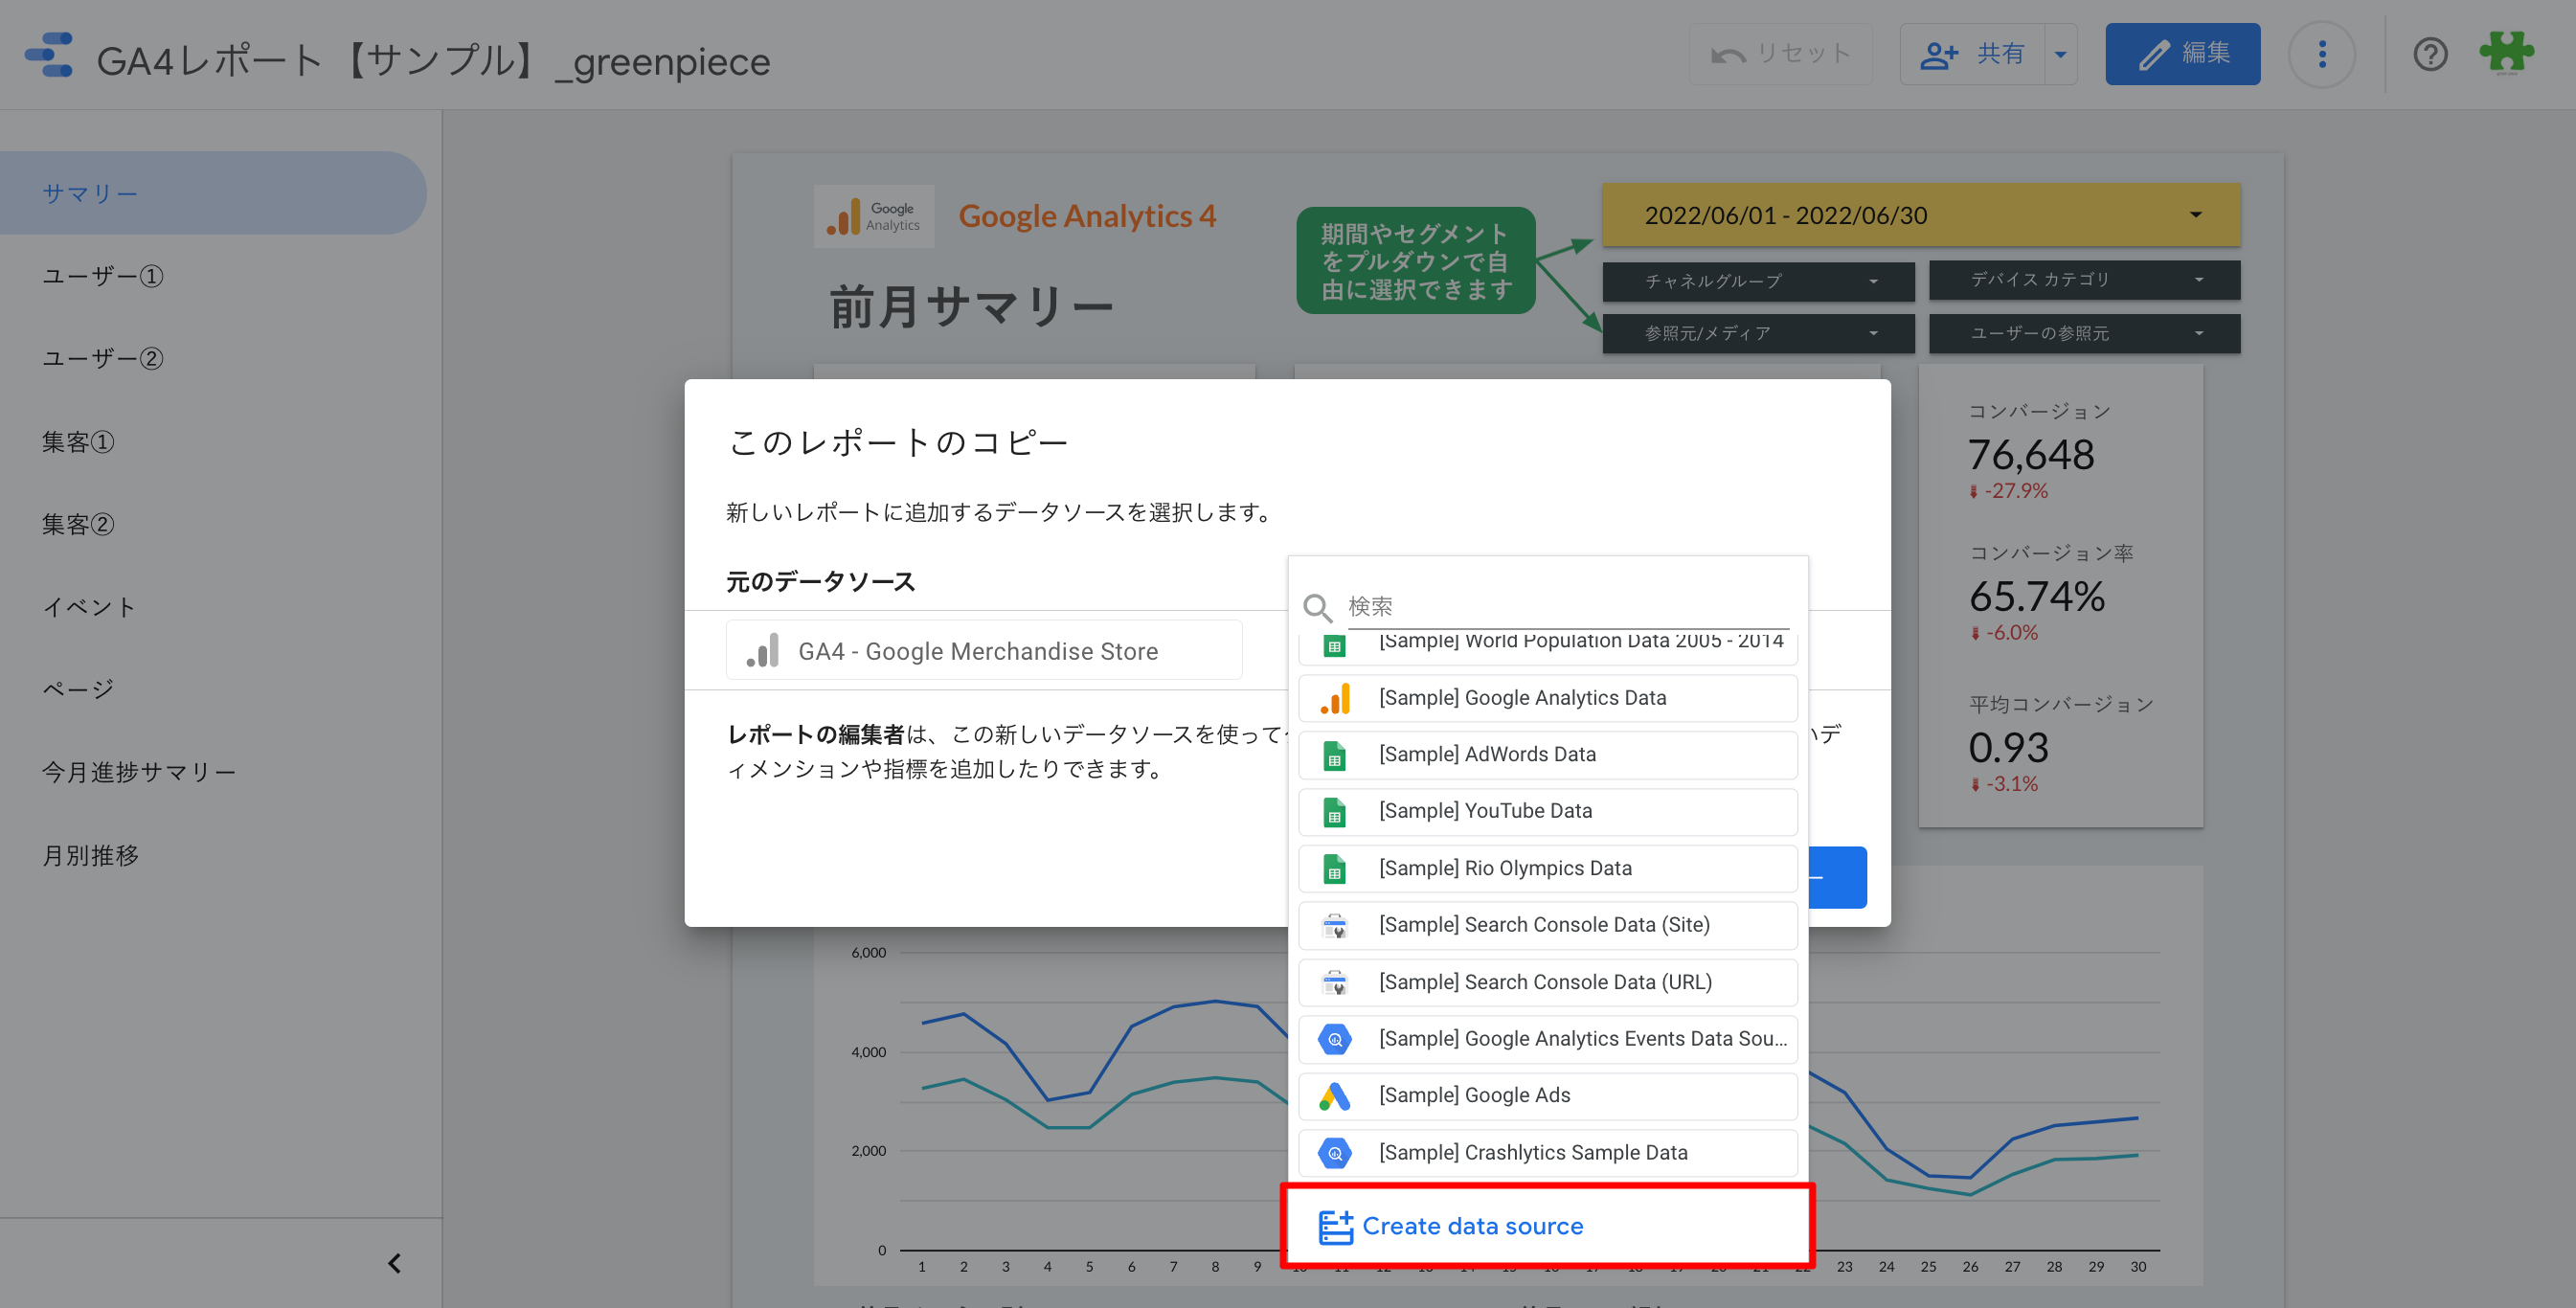Expand the ユーザーの参照元 filter dropdown
Screen dimensions: 2576x1308
pyautogui.click(x=2084, y=333)
